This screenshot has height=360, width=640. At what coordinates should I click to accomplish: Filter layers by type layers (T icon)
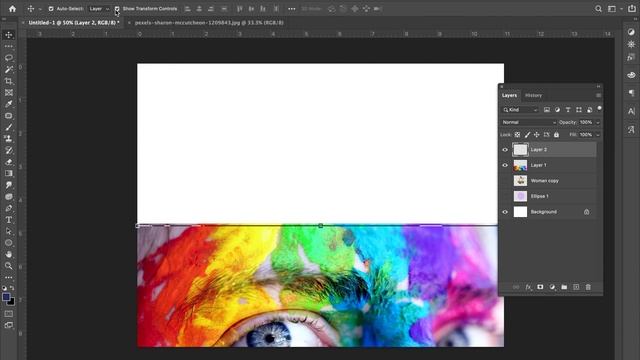[x=568, y=110]
